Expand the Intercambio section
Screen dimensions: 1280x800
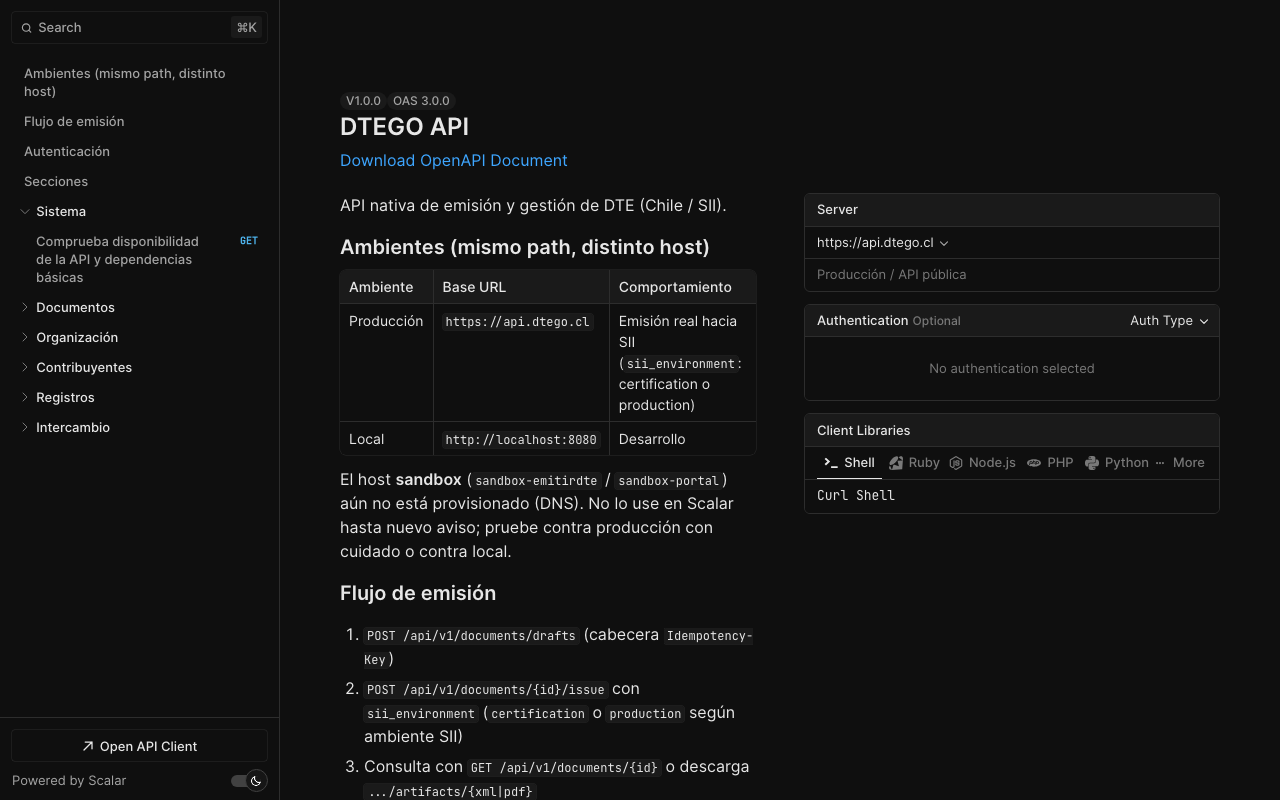click(x=25, y=427)
